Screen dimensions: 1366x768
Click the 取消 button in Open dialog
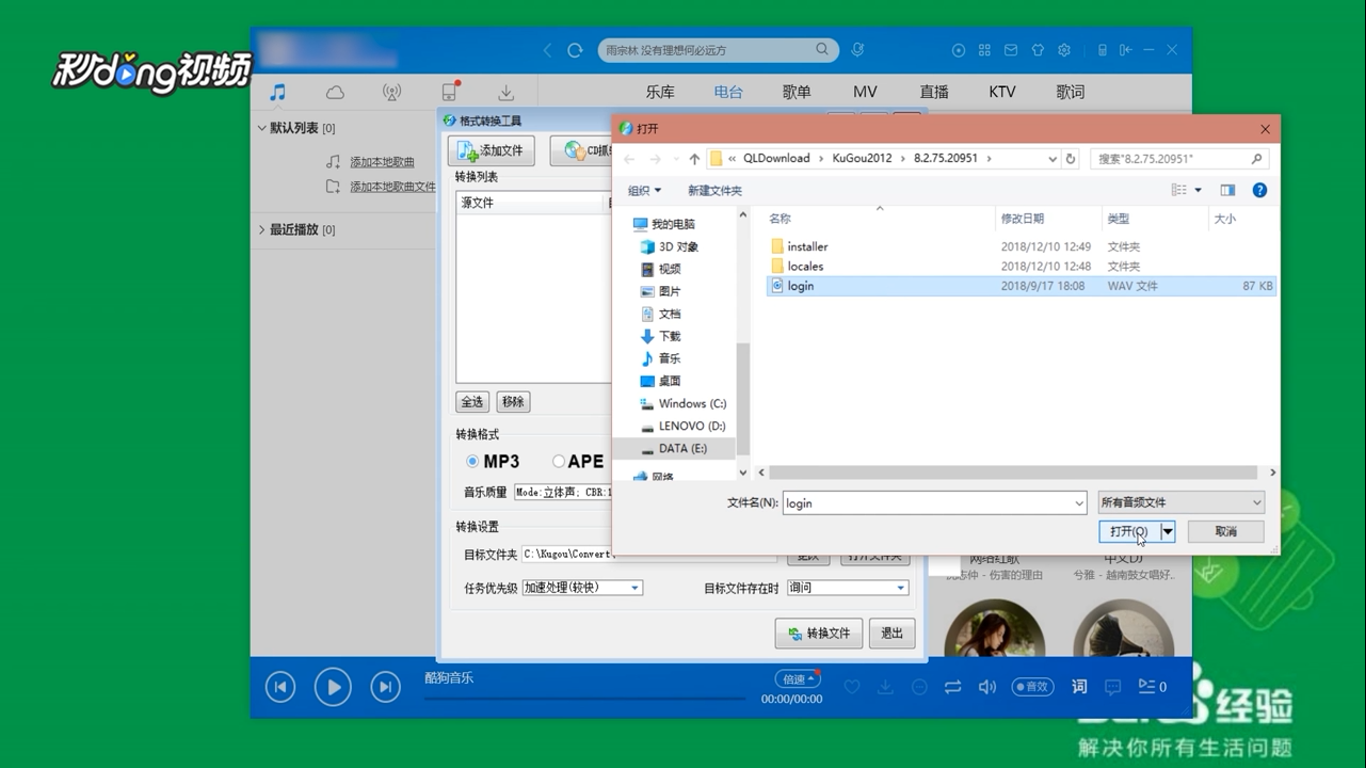click(1226, 531)
